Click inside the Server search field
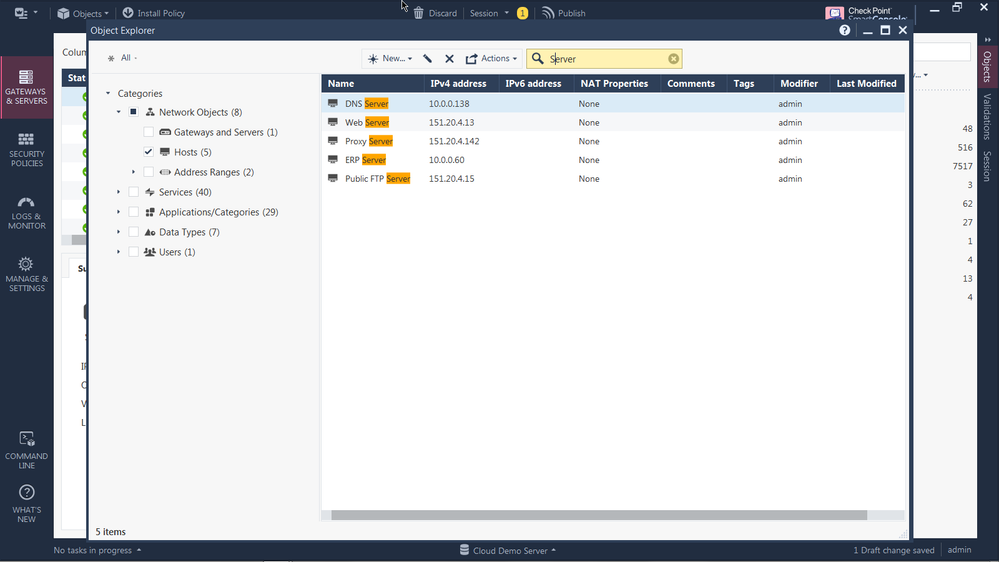 [605, 59]
